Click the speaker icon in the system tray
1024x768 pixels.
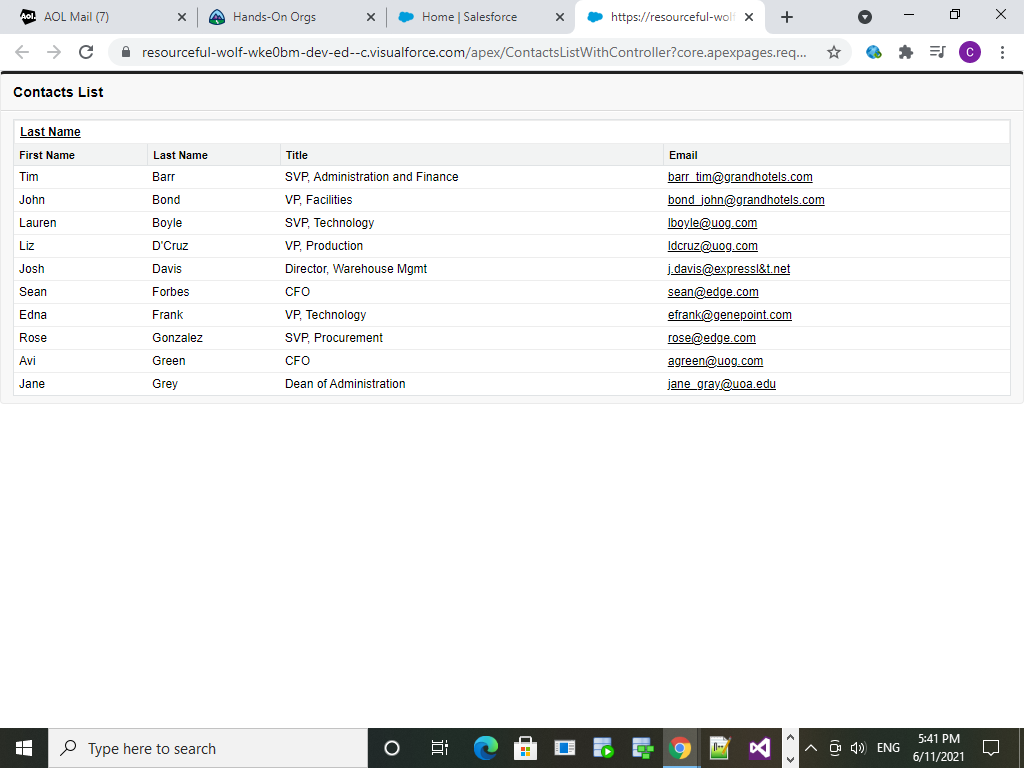point(858,747)
